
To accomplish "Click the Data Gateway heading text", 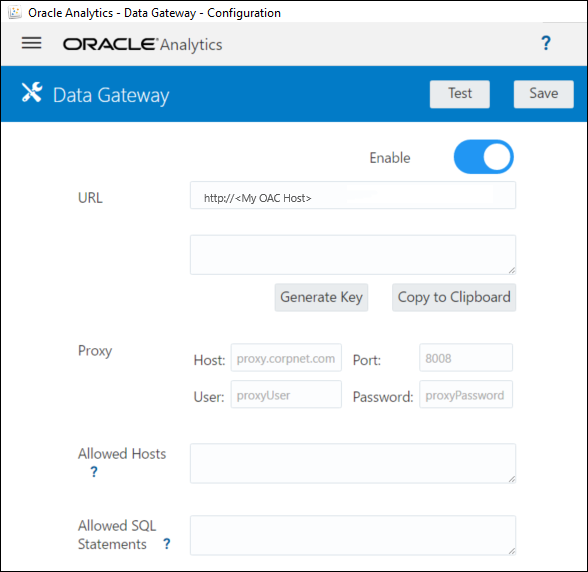I will pos(111,95).
